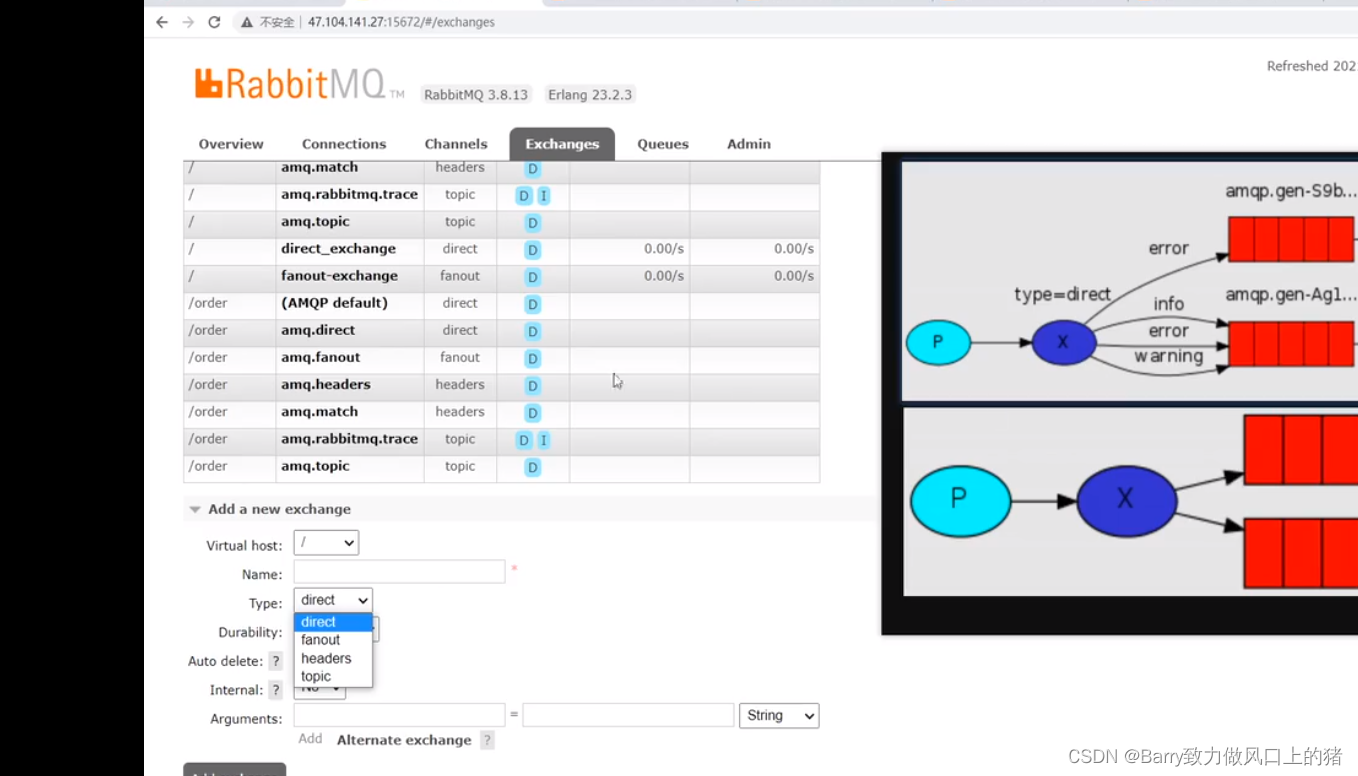Choose fanout in the Type list
Viewport: 1358px width, 776px height.
coord(333,640)
